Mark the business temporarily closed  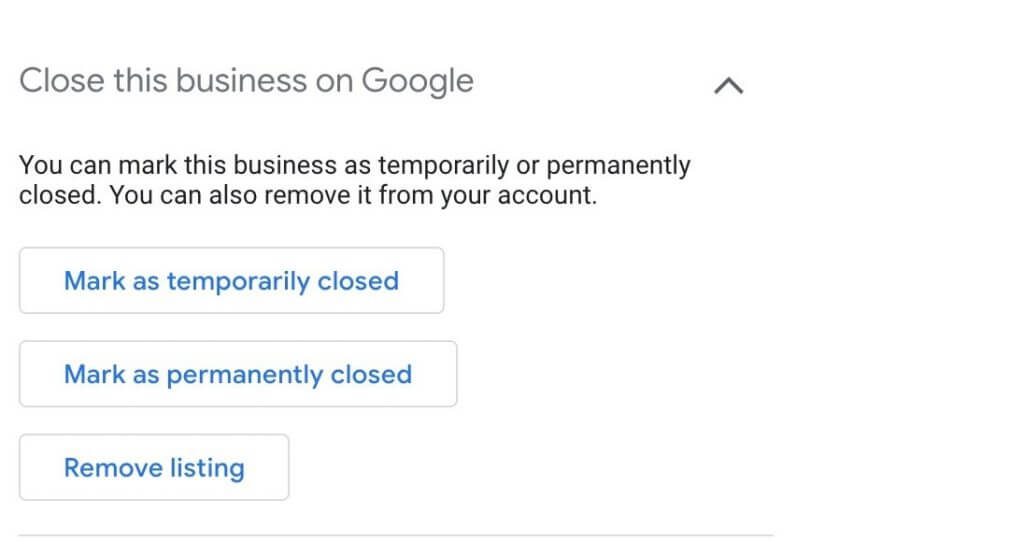coord(231,281)
